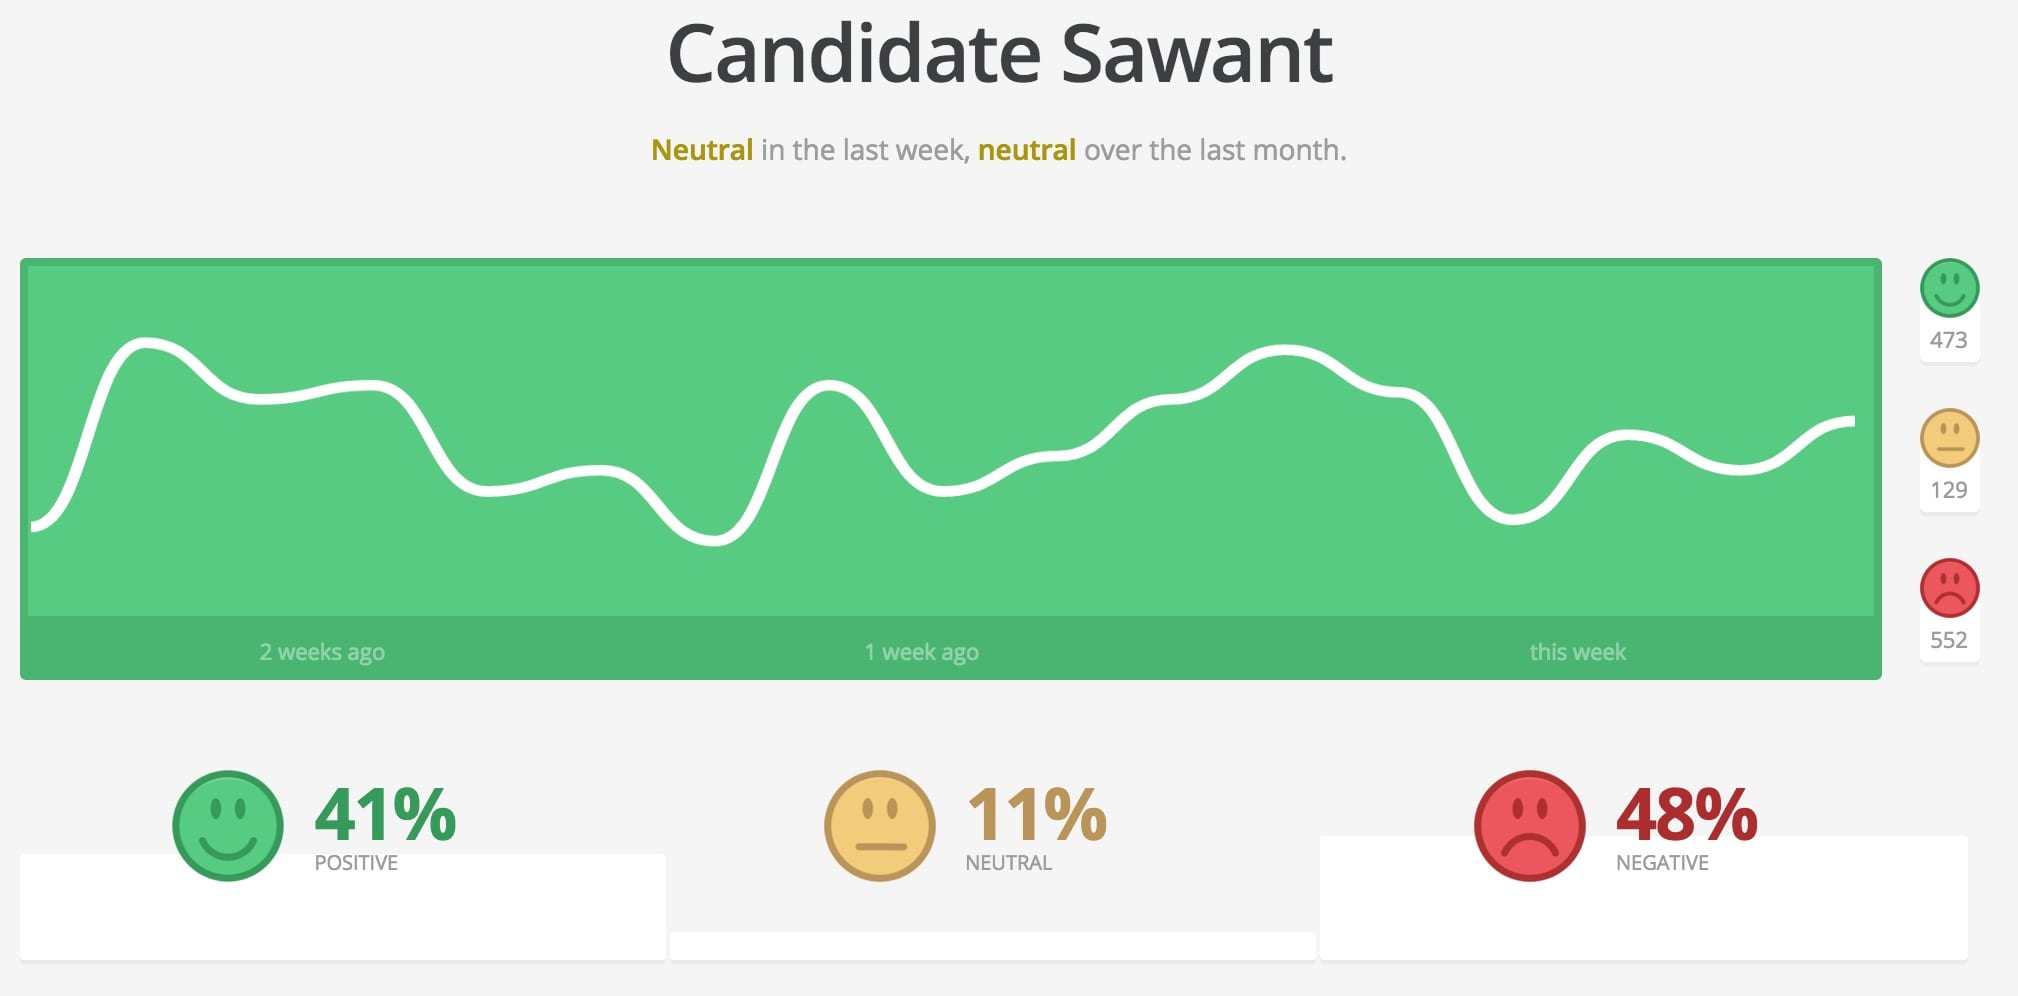Image resolution: width=2018 pixels, height=996 pixels.
Task: Click the small red sad face above 552
Action: click(x=1949, y=588)
